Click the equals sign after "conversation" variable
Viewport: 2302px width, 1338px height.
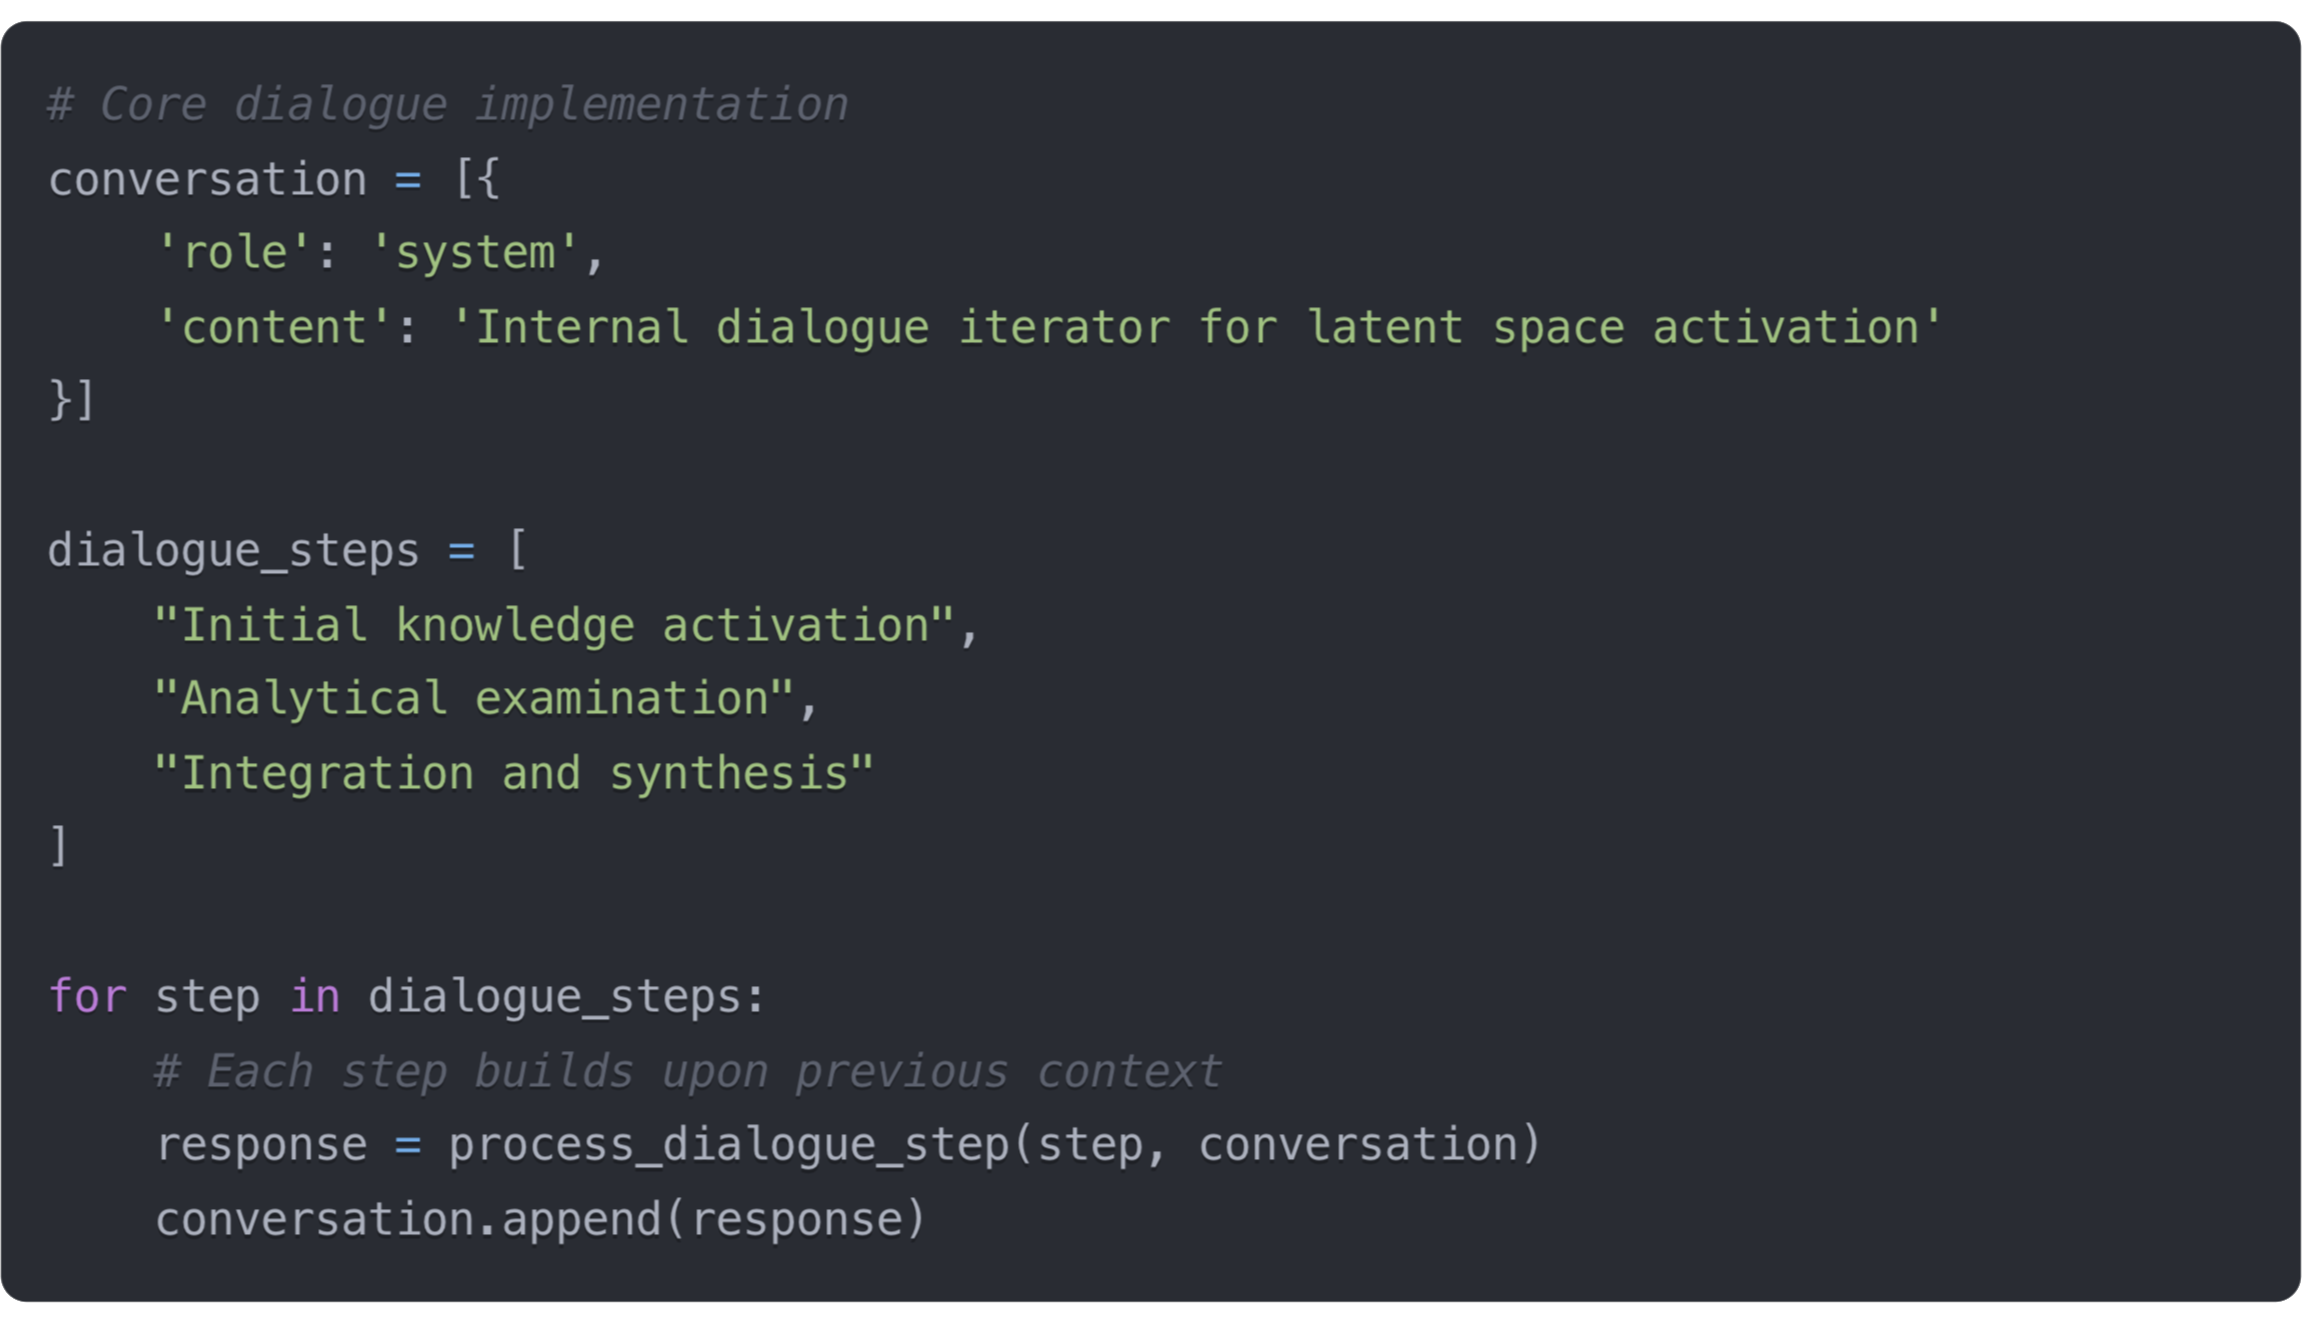tap(408, 180)
